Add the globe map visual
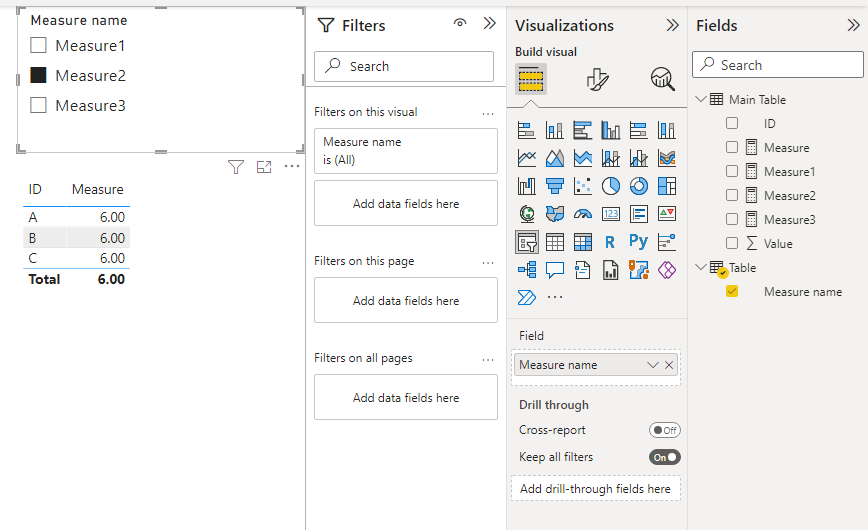This screenshot has height=530, width=868. click(x=526, y=214)
